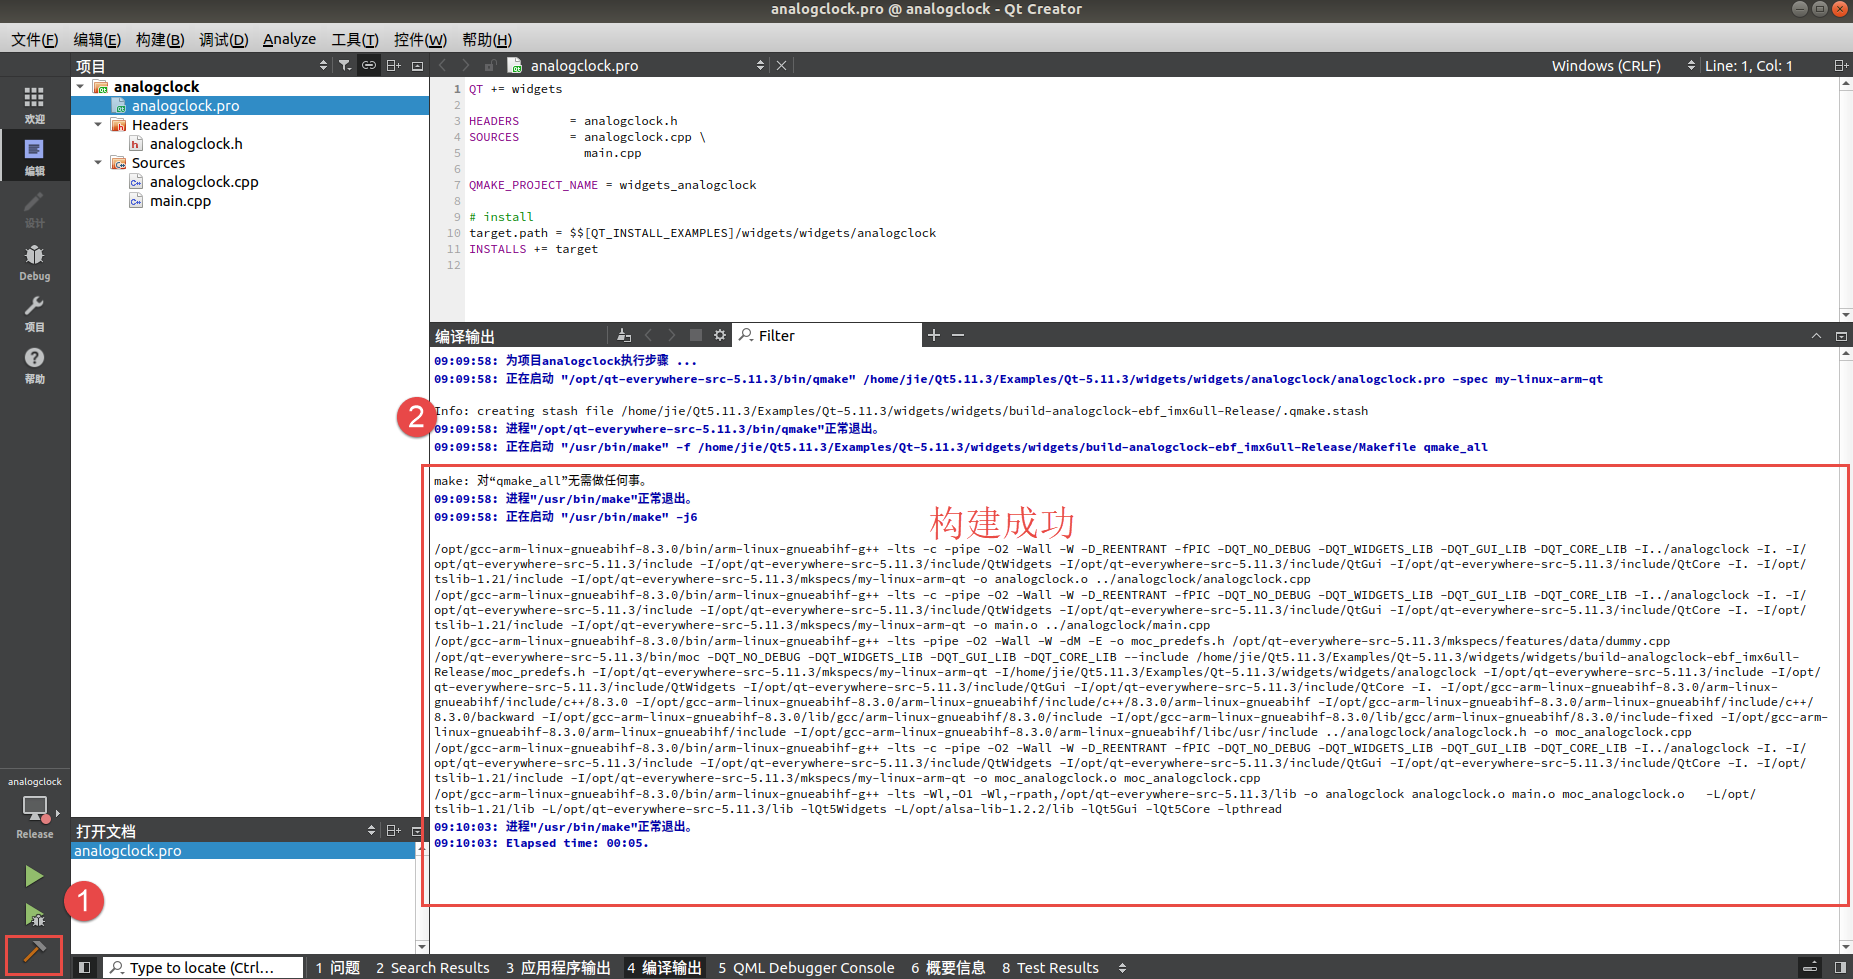Change Windows (CRLF) line ending dropdown
Screen dimensions: 1853x979
tap(1622, 65)
